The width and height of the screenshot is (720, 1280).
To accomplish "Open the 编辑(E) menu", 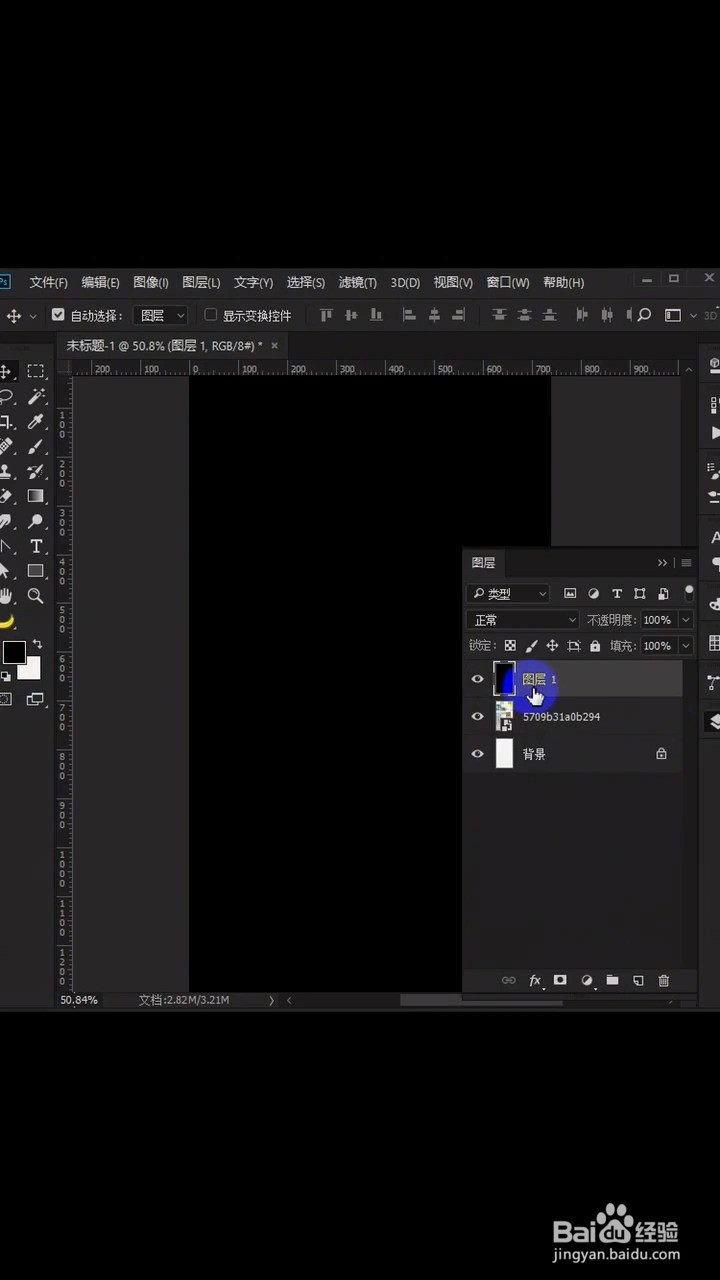I will pyautogui.click(x=100, y=283).
